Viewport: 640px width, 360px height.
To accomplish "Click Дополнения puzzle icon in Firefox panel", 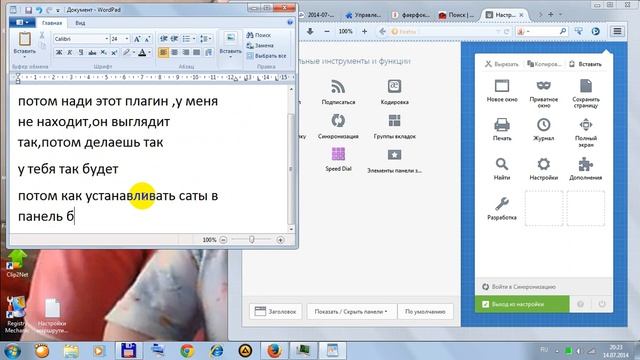I will tap(586, 164).
